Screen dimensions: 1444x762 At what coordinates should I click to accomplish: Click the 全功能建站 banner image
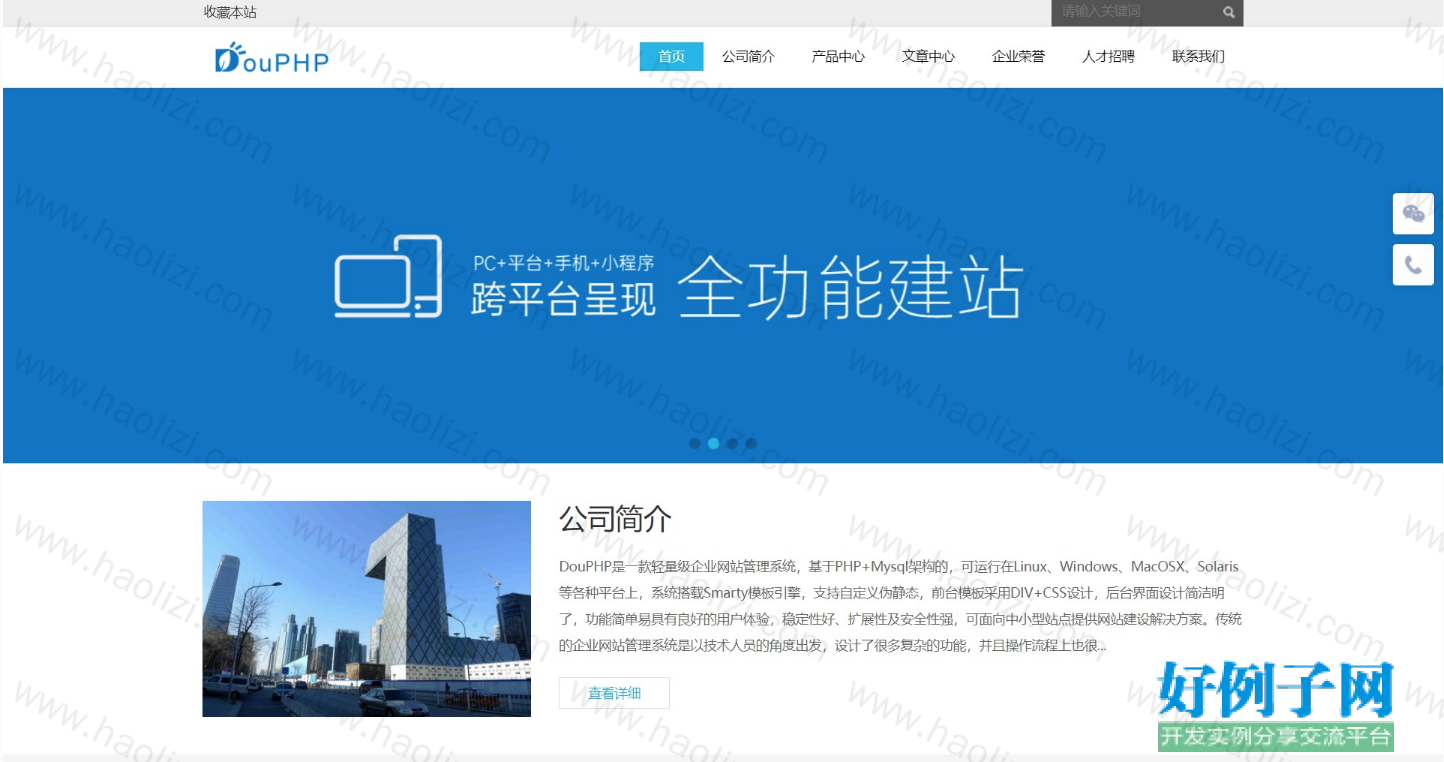click(722, 275)
